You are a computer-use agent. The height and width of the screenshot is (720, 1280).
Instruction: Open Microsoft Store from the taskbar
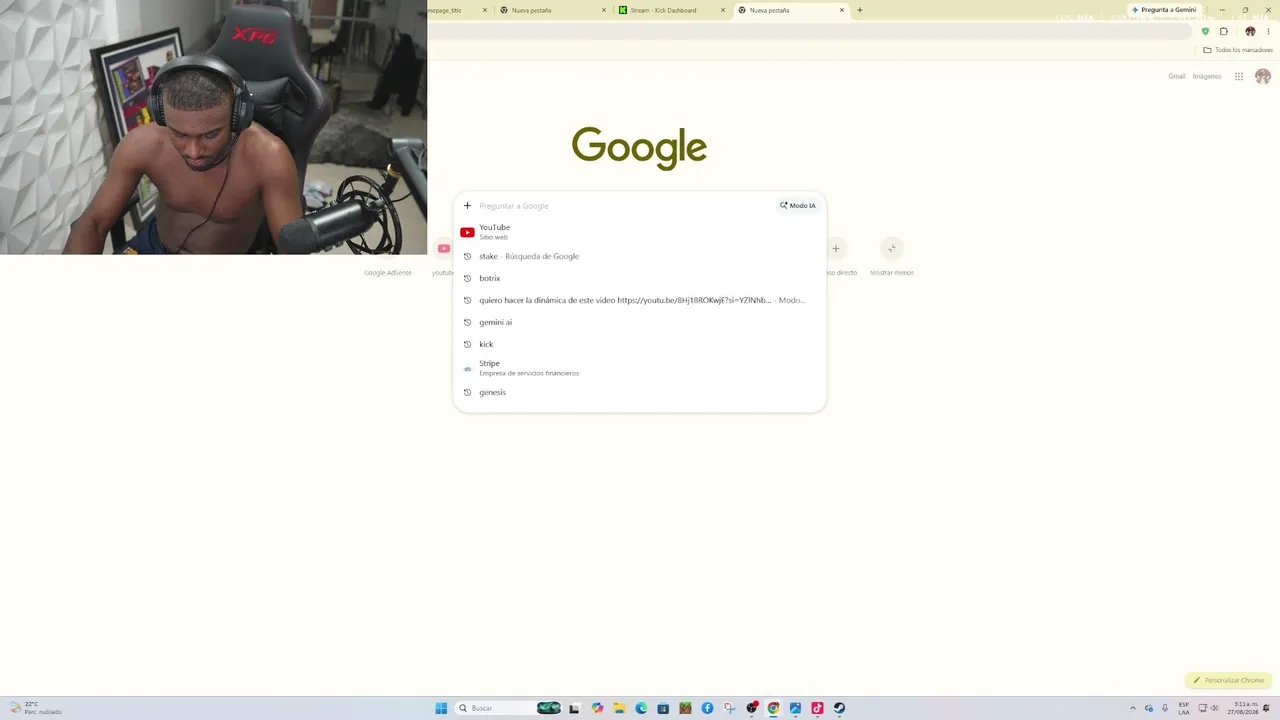point(663,708)
